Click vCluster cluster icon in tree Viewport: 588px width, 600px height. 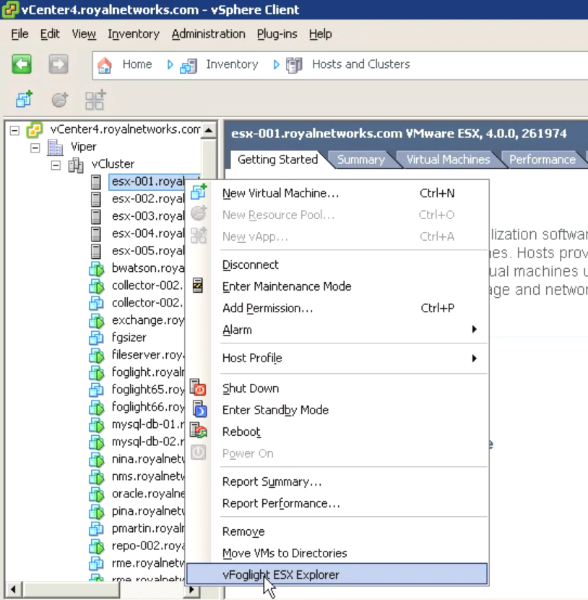[x=75, y=165]
